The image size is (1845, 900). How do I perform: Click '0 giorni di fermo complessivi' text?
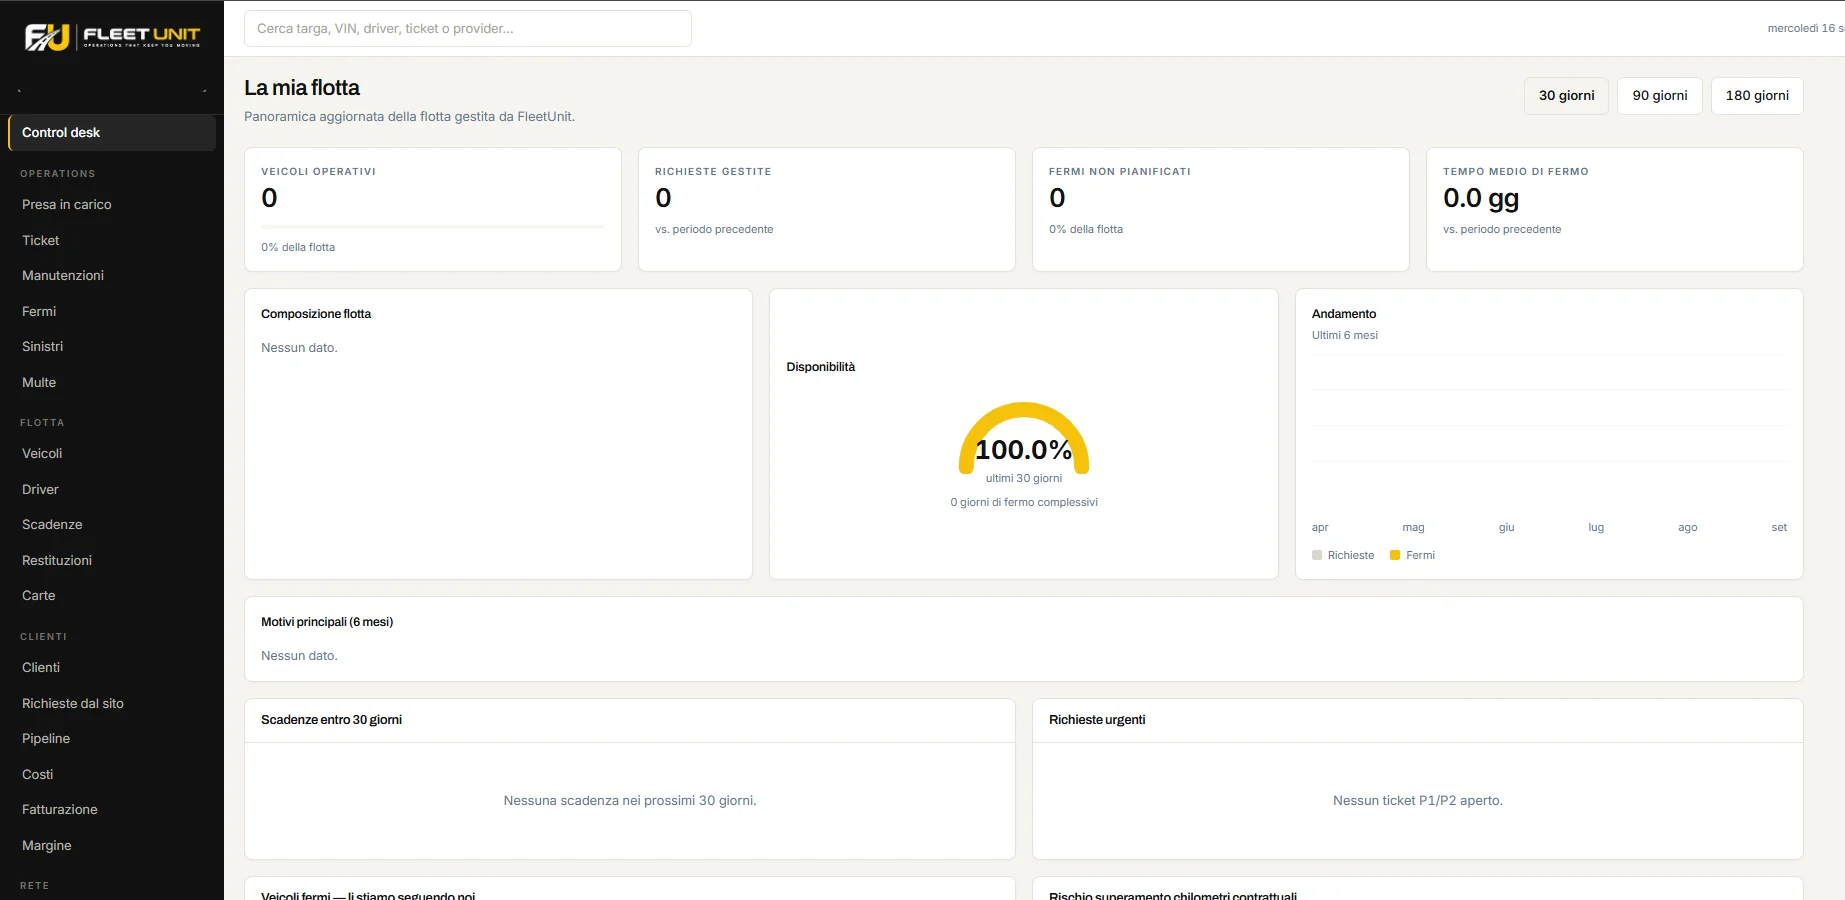coord(1024,502)
